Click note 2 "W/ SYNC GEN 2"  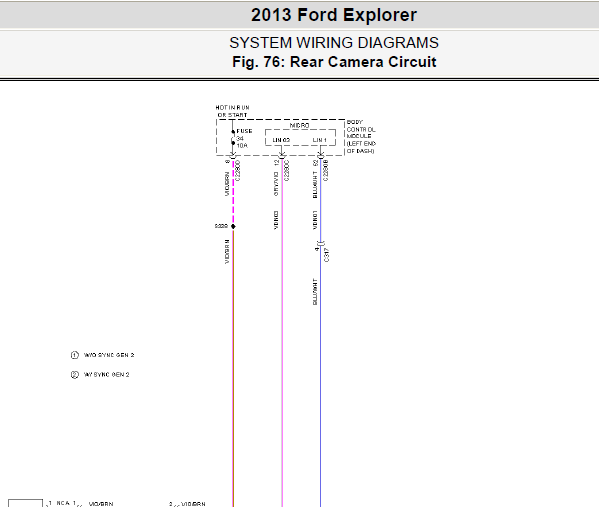click(x=107, y=374)
